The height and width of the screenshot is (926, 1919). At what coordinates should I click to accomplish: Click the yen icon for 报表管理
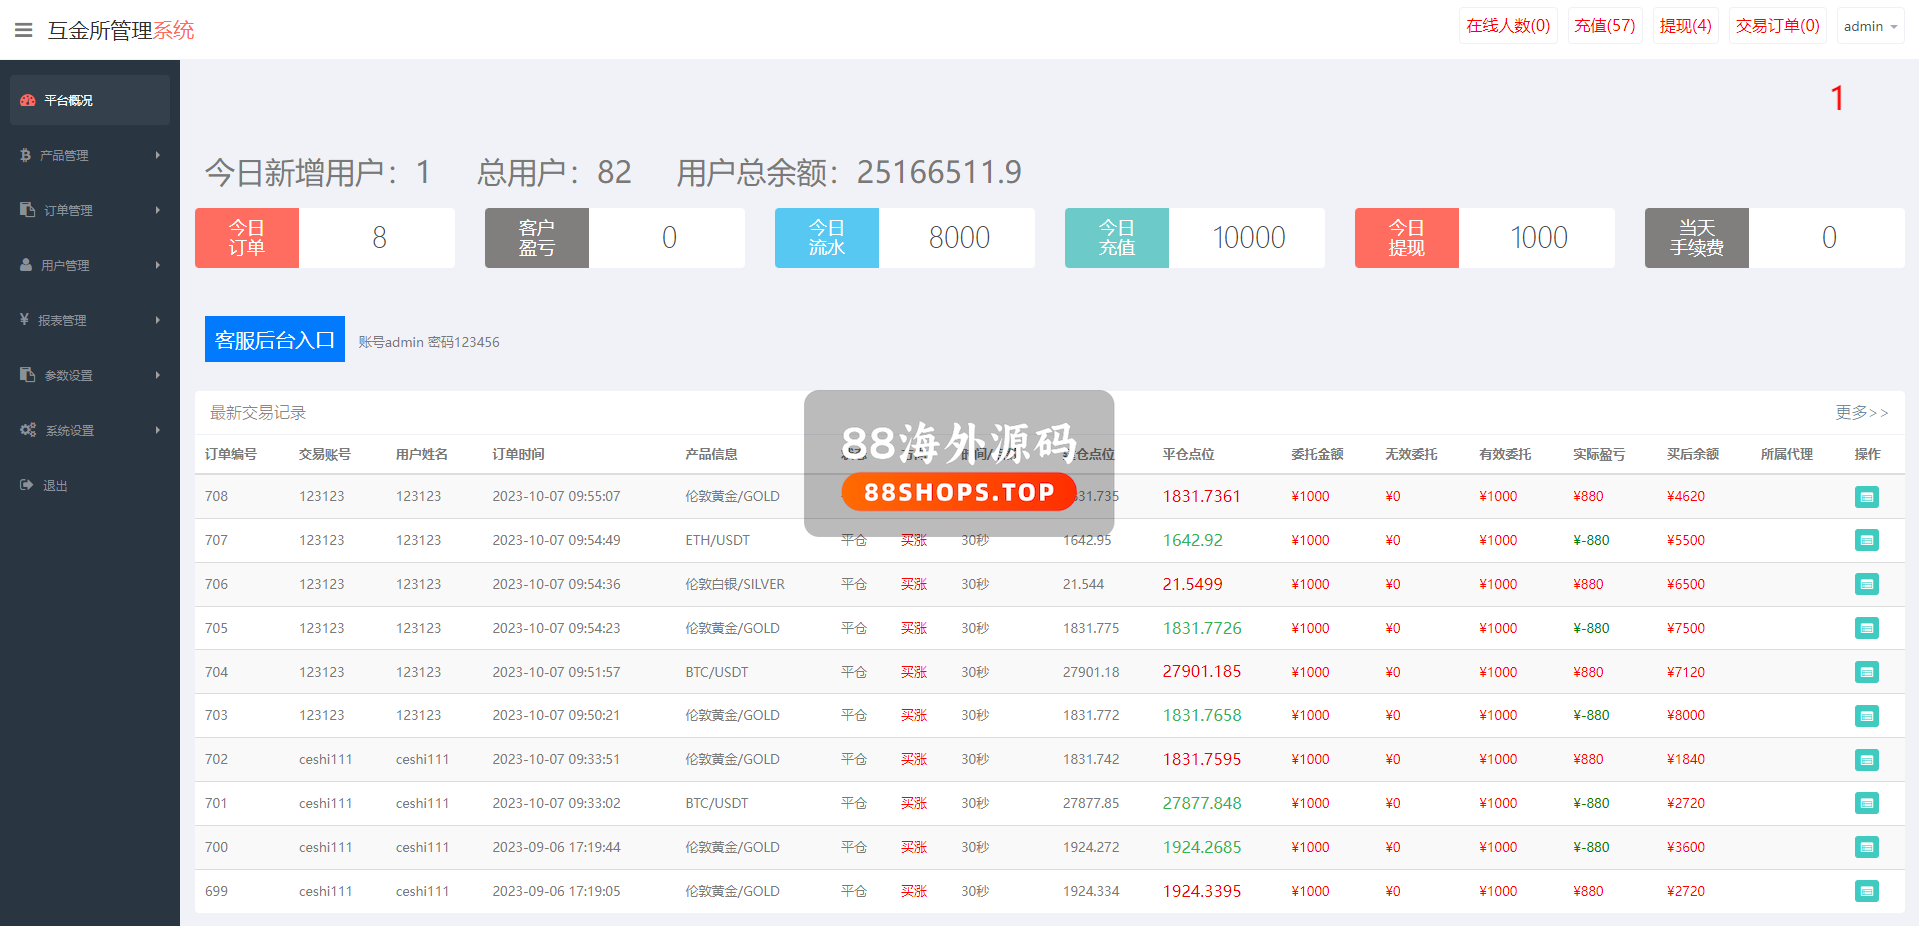pyautogui.click(x=25, y=320)
